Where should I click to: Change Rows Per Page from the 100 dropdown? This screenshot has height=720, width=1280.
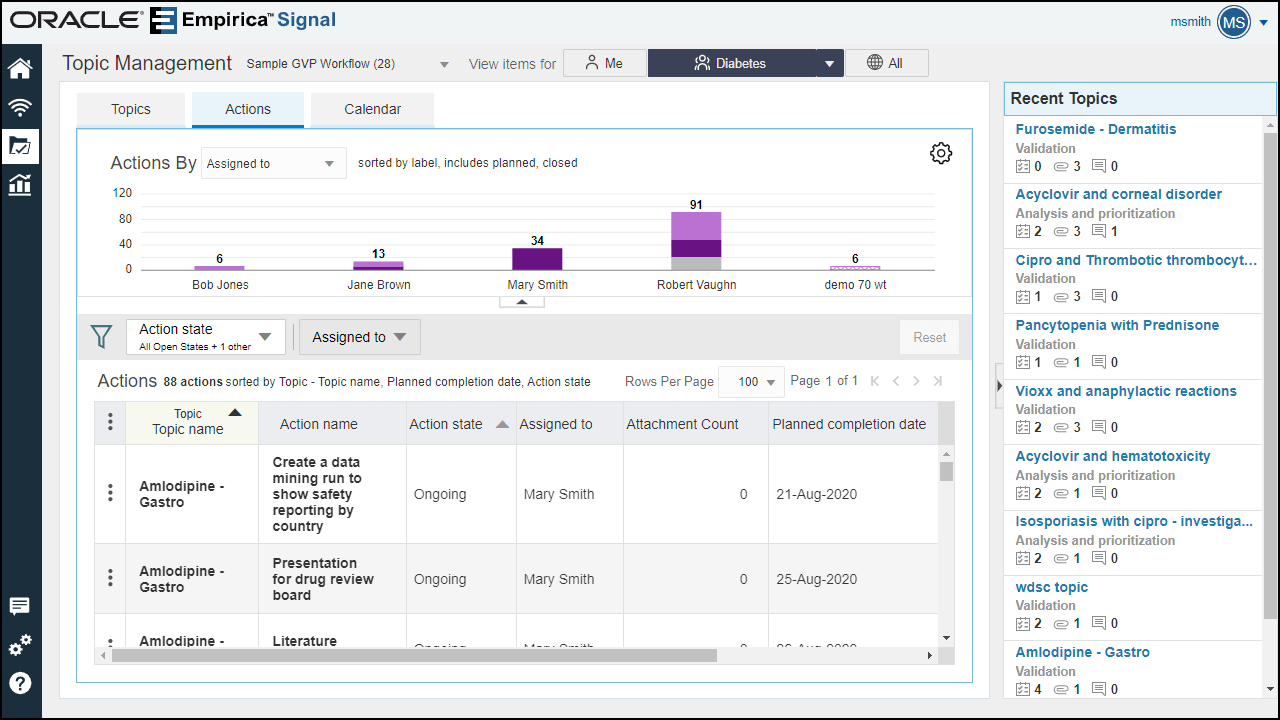751,381
